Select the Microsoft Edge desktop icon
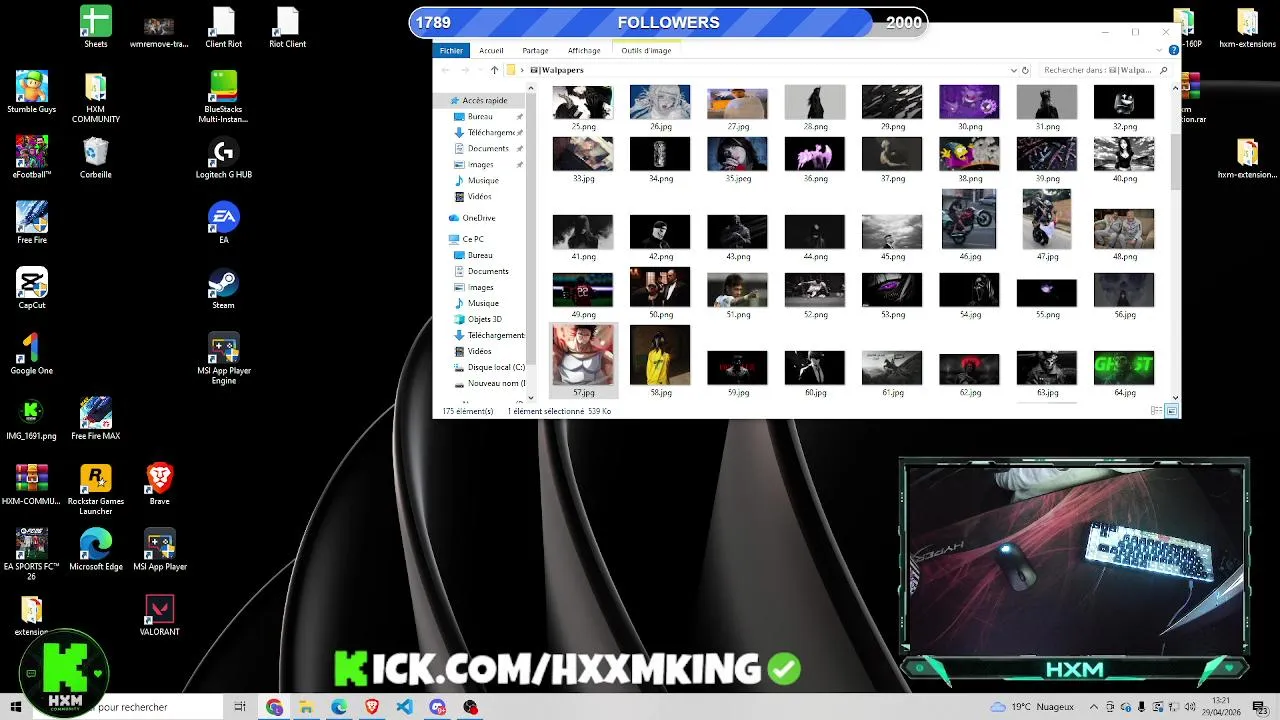 click(x=96, y=549)
